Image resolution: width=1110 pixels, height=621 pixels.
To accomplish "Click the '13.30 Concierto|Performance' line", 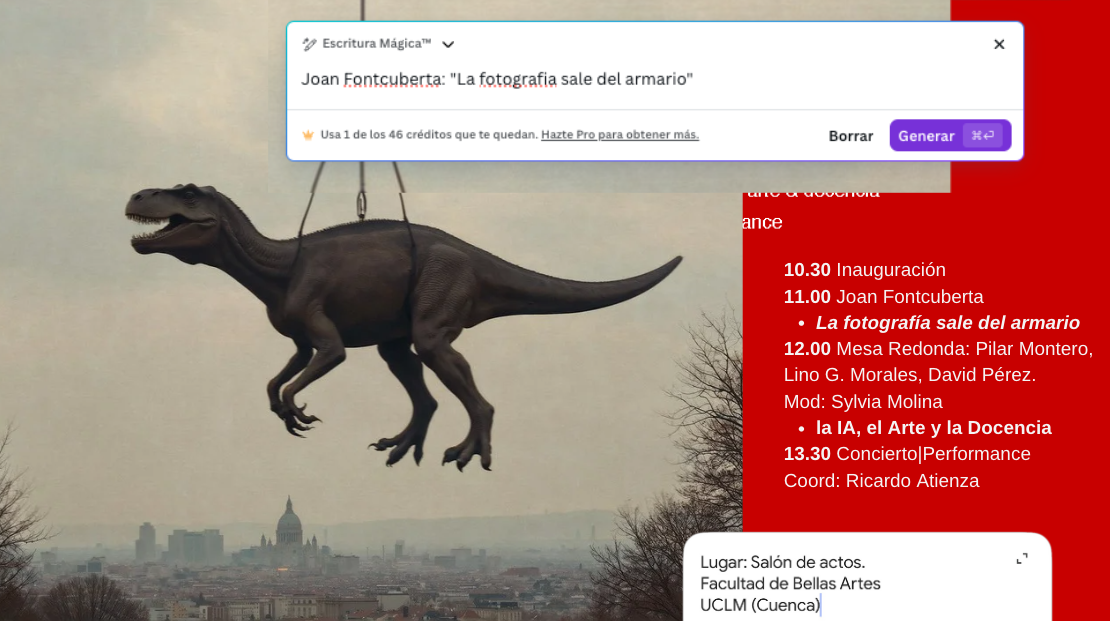I will (906, 454).
